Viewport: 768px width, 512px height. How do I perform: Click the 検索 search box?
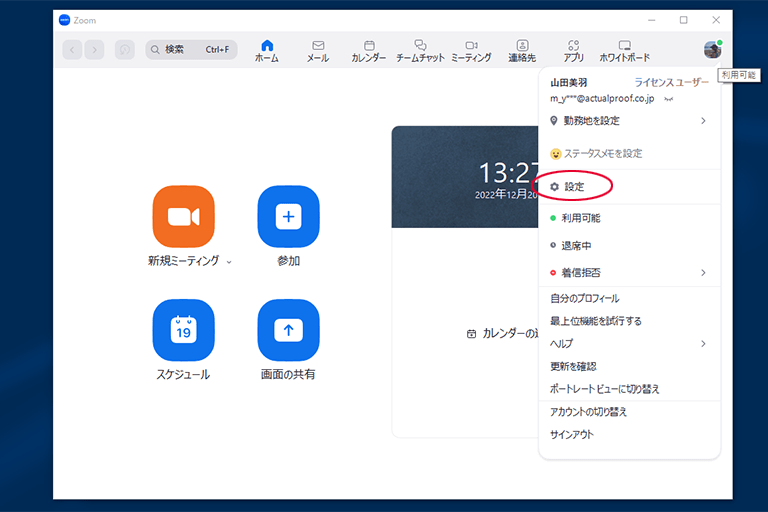point(191,49)
